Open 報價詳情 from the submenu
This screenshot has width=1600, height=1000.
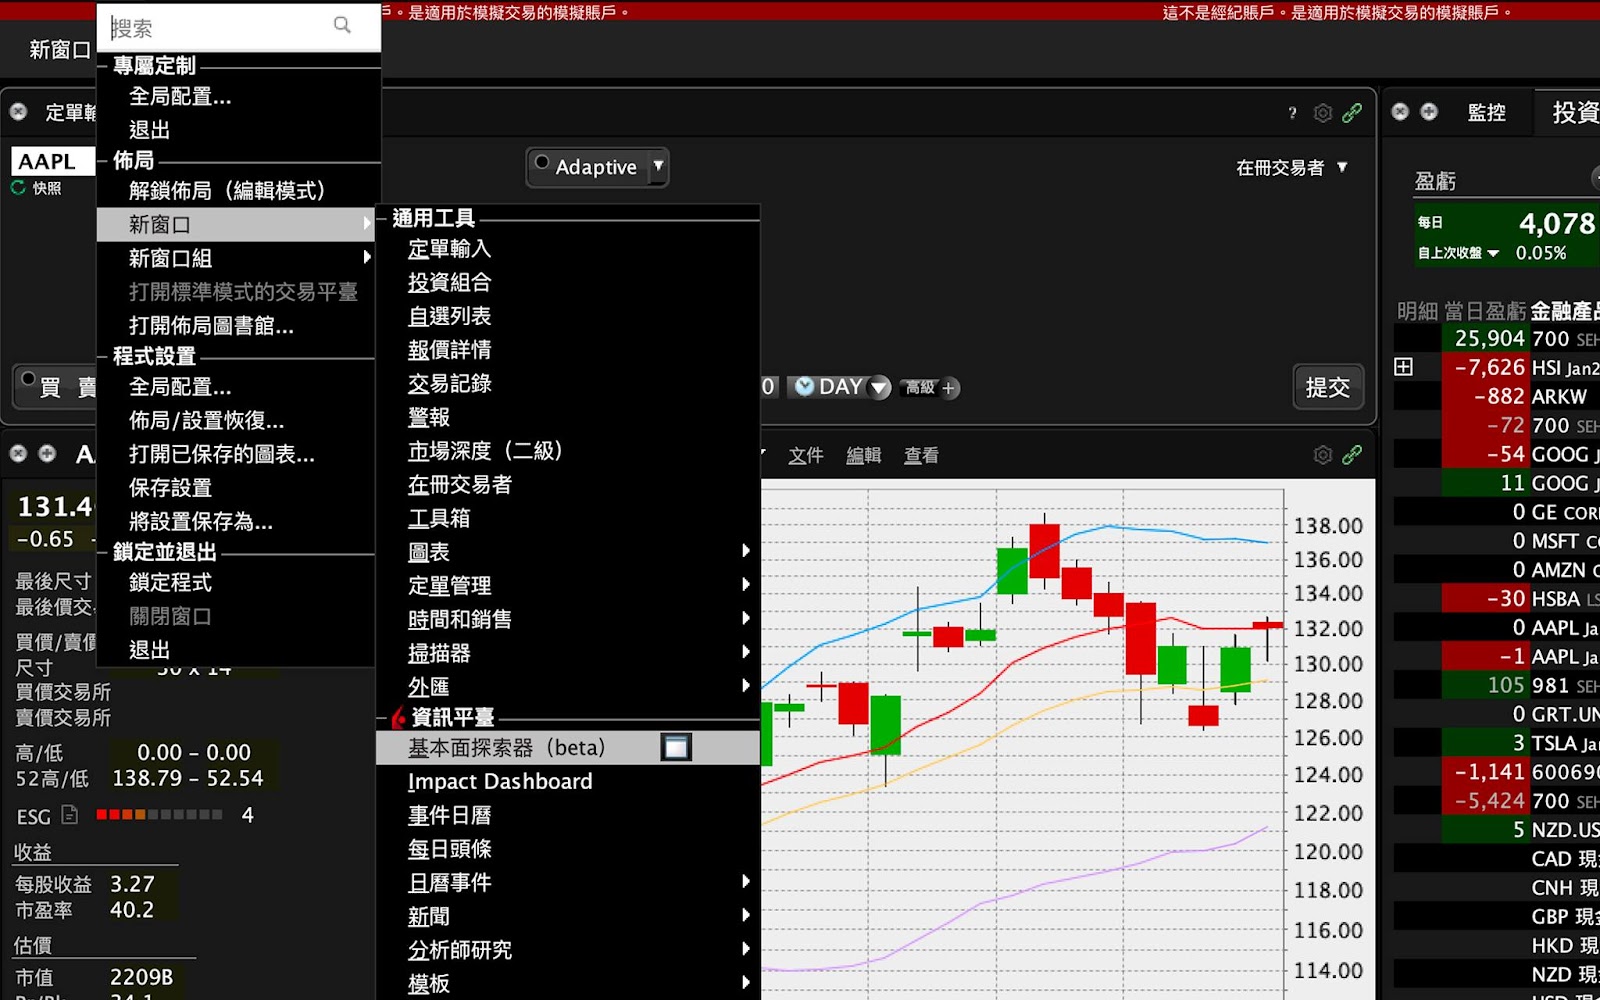(x=568, y=350)
